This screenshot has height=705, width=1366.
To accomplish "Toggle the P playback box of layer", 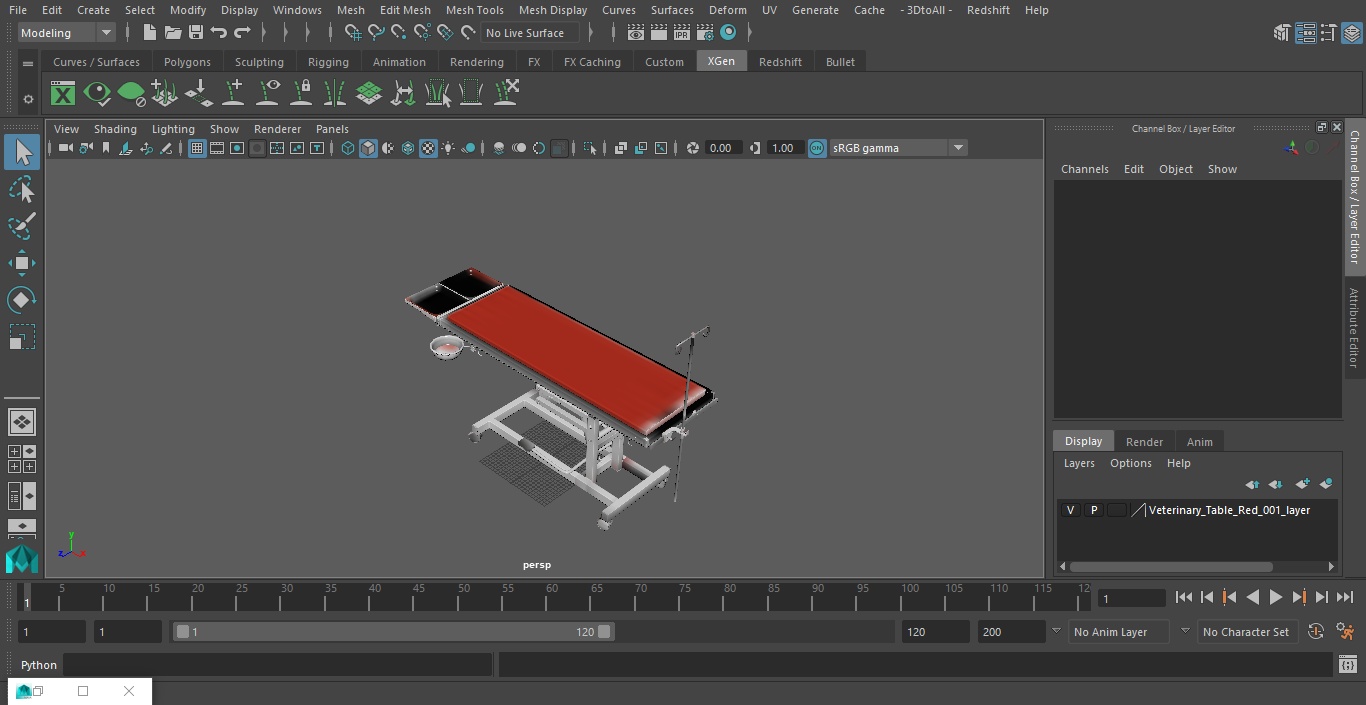I will pyautogui.click(x=1093, y=510).
